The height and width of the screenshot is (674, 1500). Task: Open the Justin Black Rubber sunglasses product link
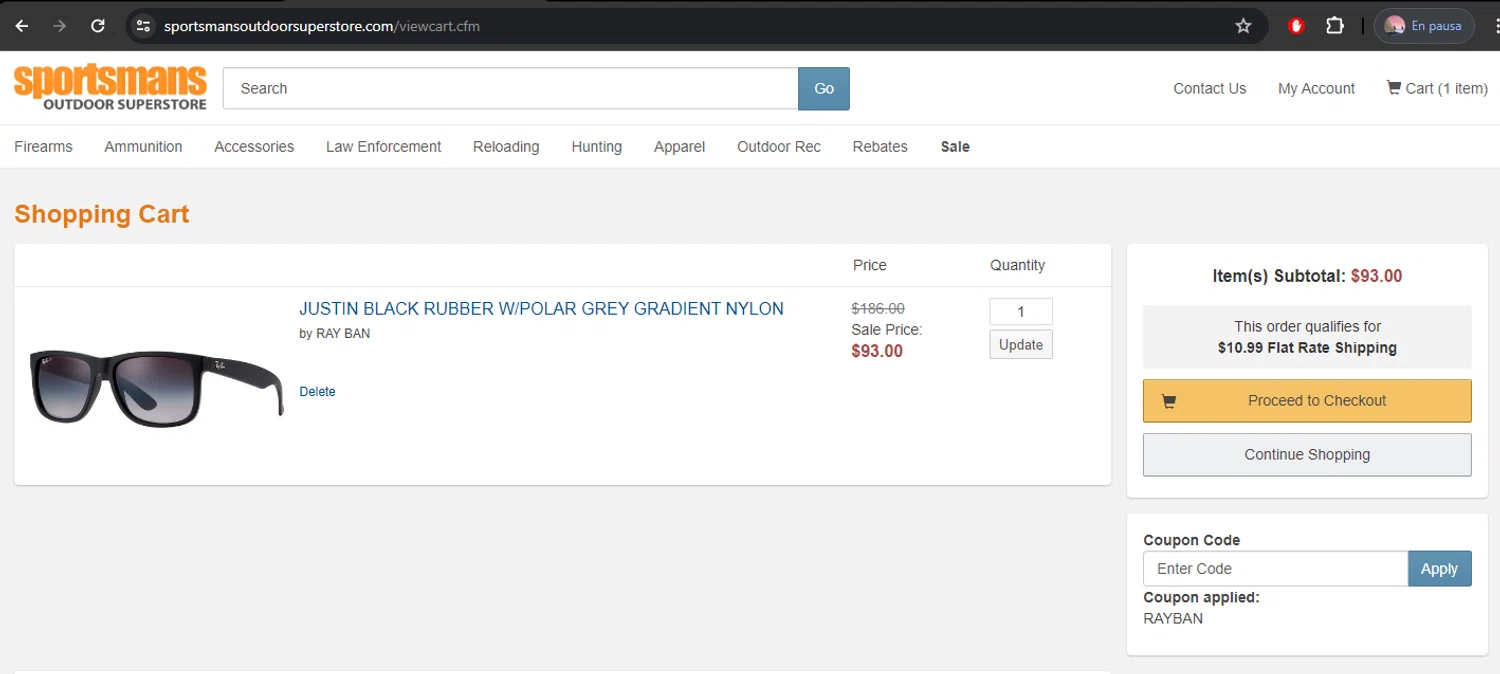point(541,309)
